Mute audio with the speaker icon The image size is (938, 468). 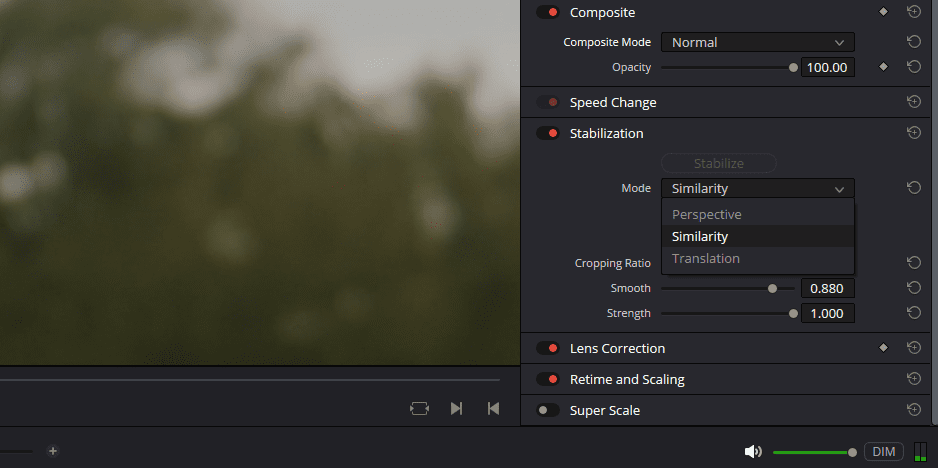tap(753, 451)
